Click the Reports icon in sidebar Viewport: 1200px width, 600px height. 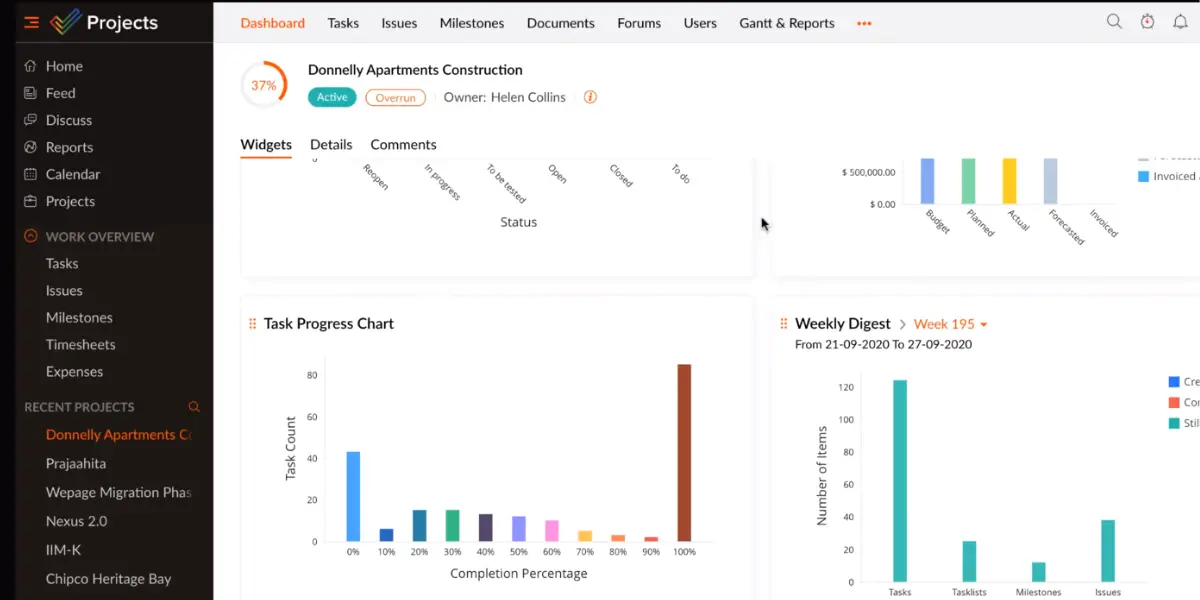pyautogui.click(x=30, y=147)
